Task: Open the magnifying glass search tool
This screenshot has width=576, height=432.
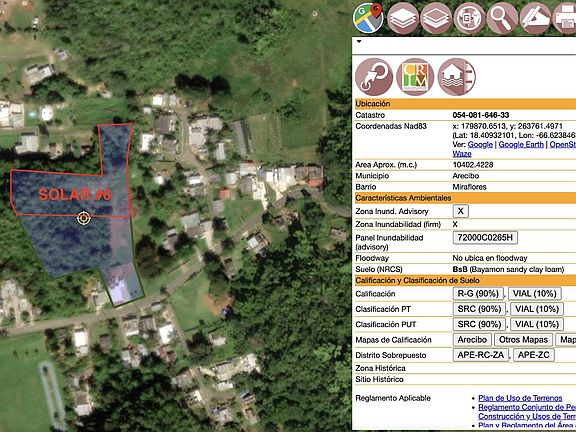Action: pos(502,18)
